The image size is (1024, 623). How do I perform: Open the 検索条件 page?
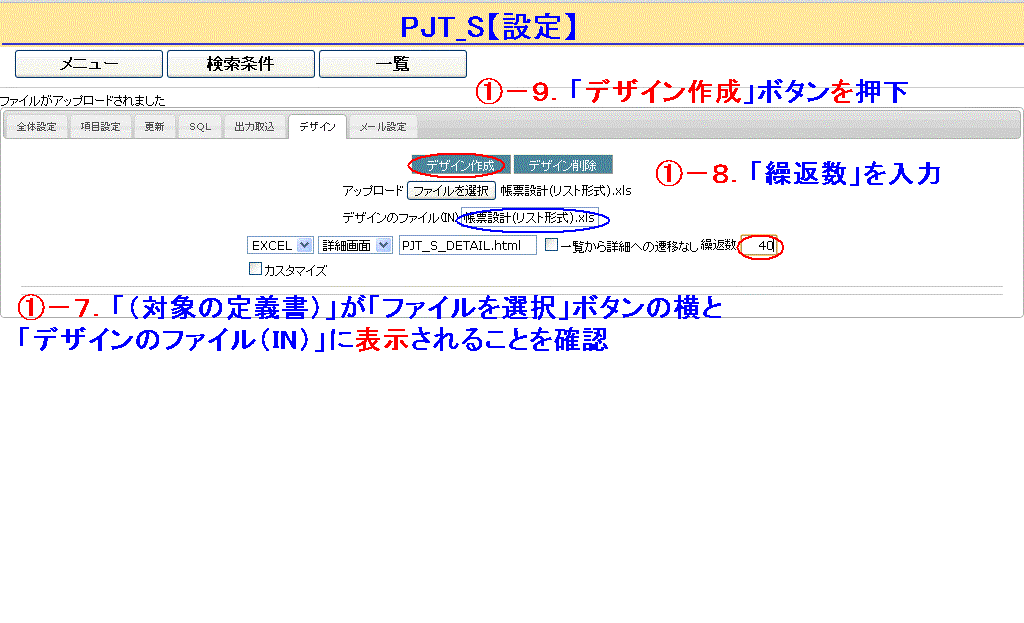point(240,64)
